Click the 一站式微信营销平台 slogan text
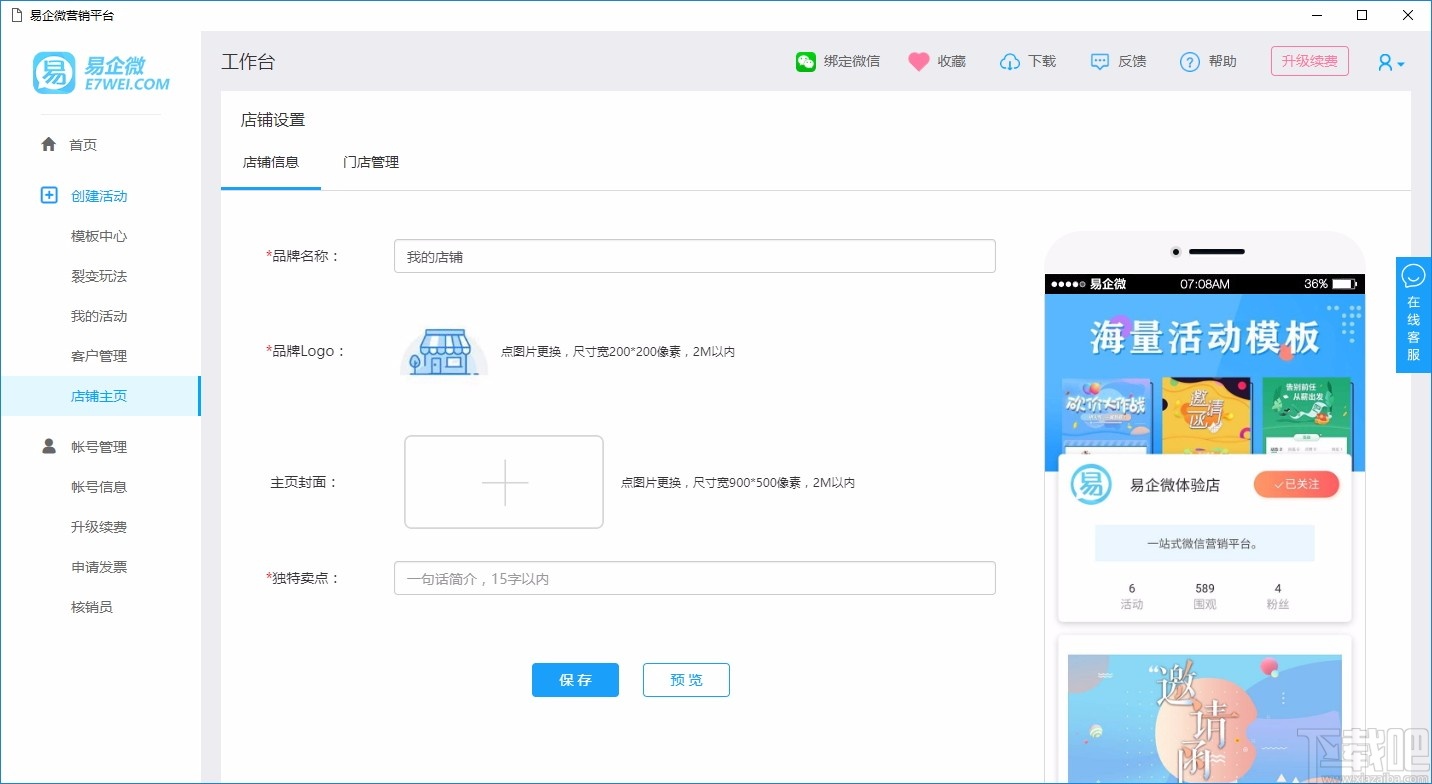Screen dimensions: 1432x784 pyautogui.click(x=1202, y=544)
